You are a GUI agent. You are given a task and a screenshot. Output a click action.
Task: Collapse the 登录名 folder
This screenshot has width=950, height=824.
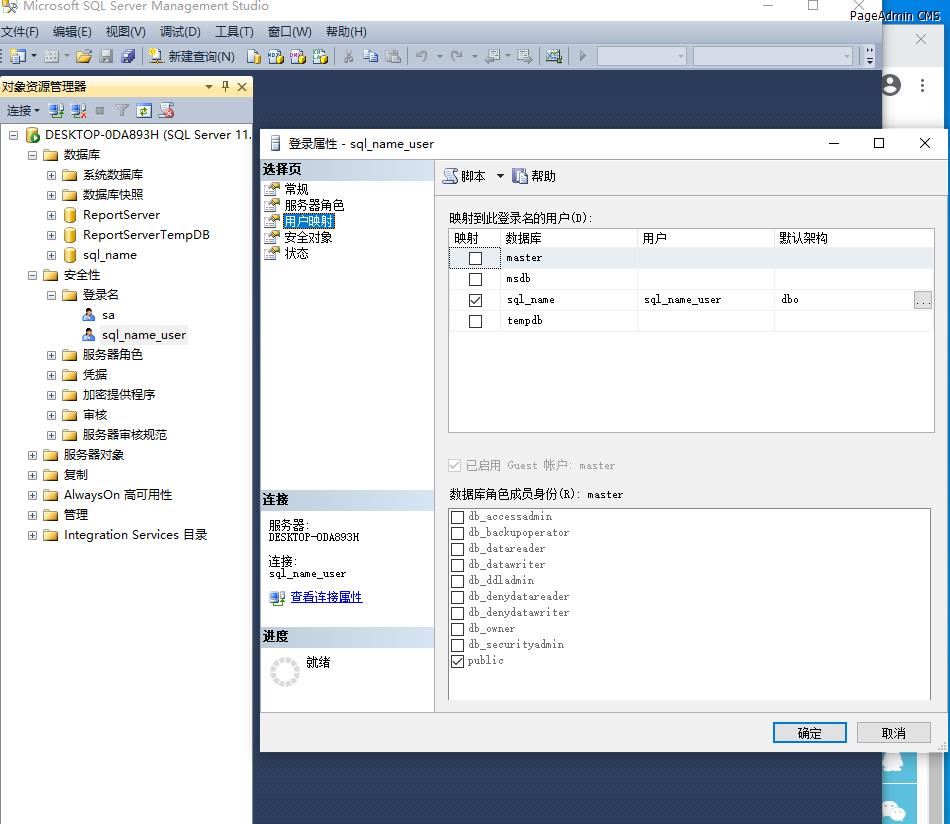pos(51,295)
